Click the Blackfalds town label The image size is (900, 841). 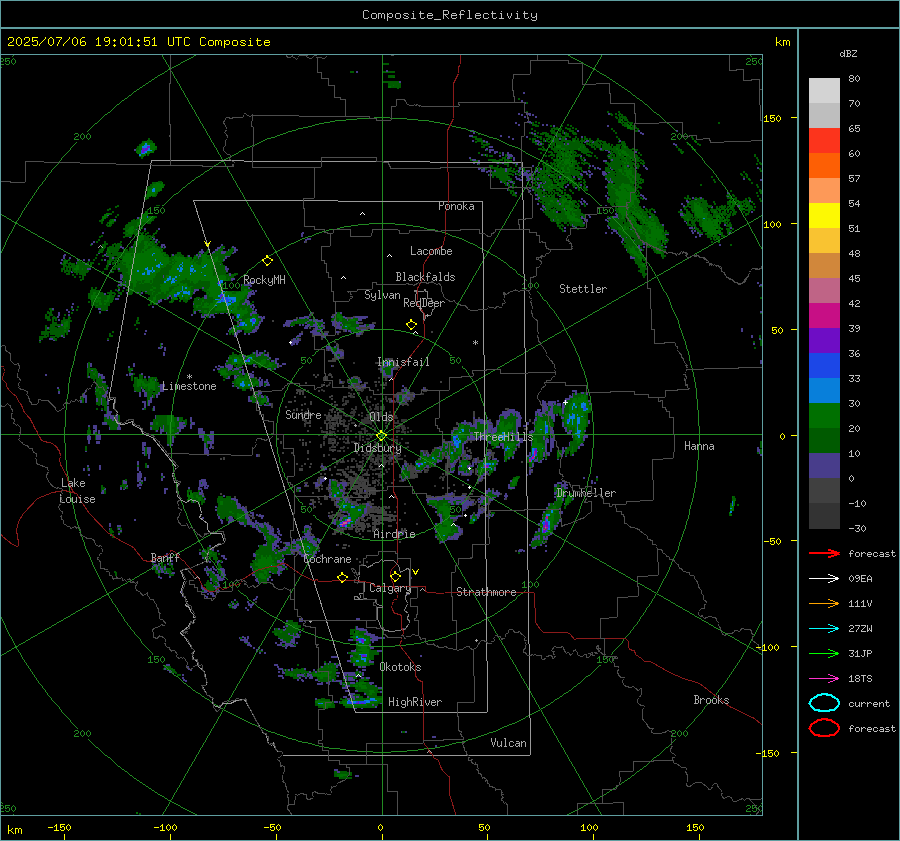[x=425, y=277]
